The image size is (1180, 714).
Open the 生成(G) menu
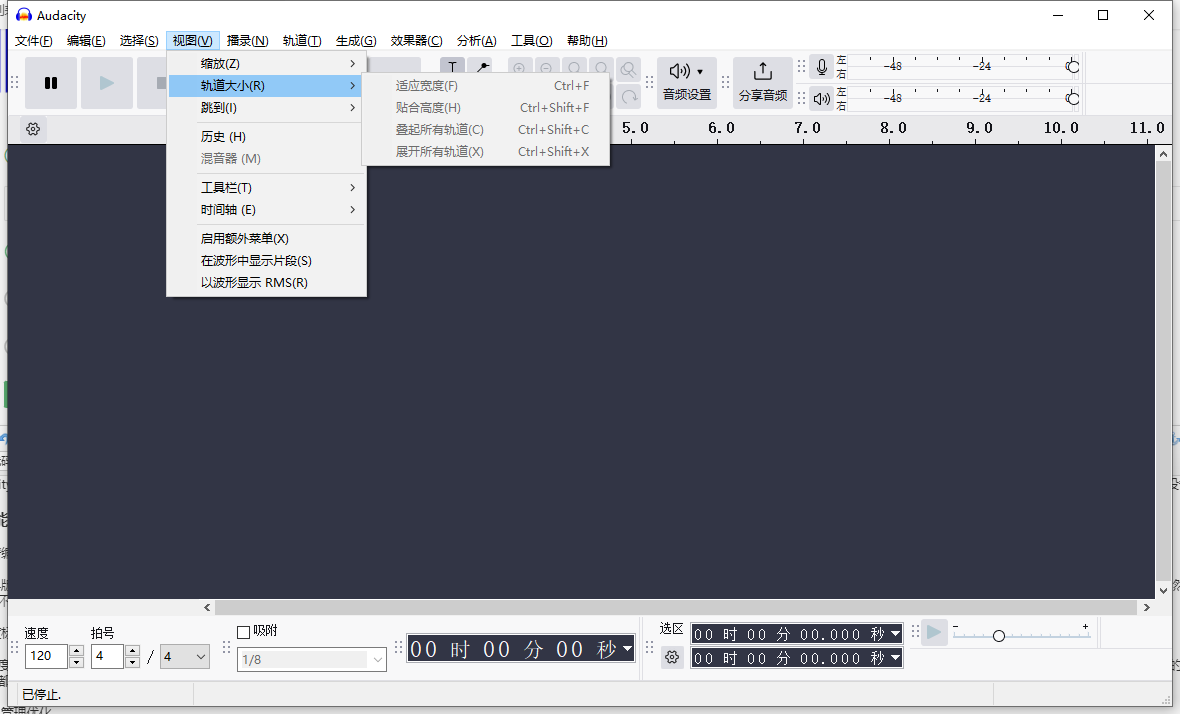click(x=356, y=41)
